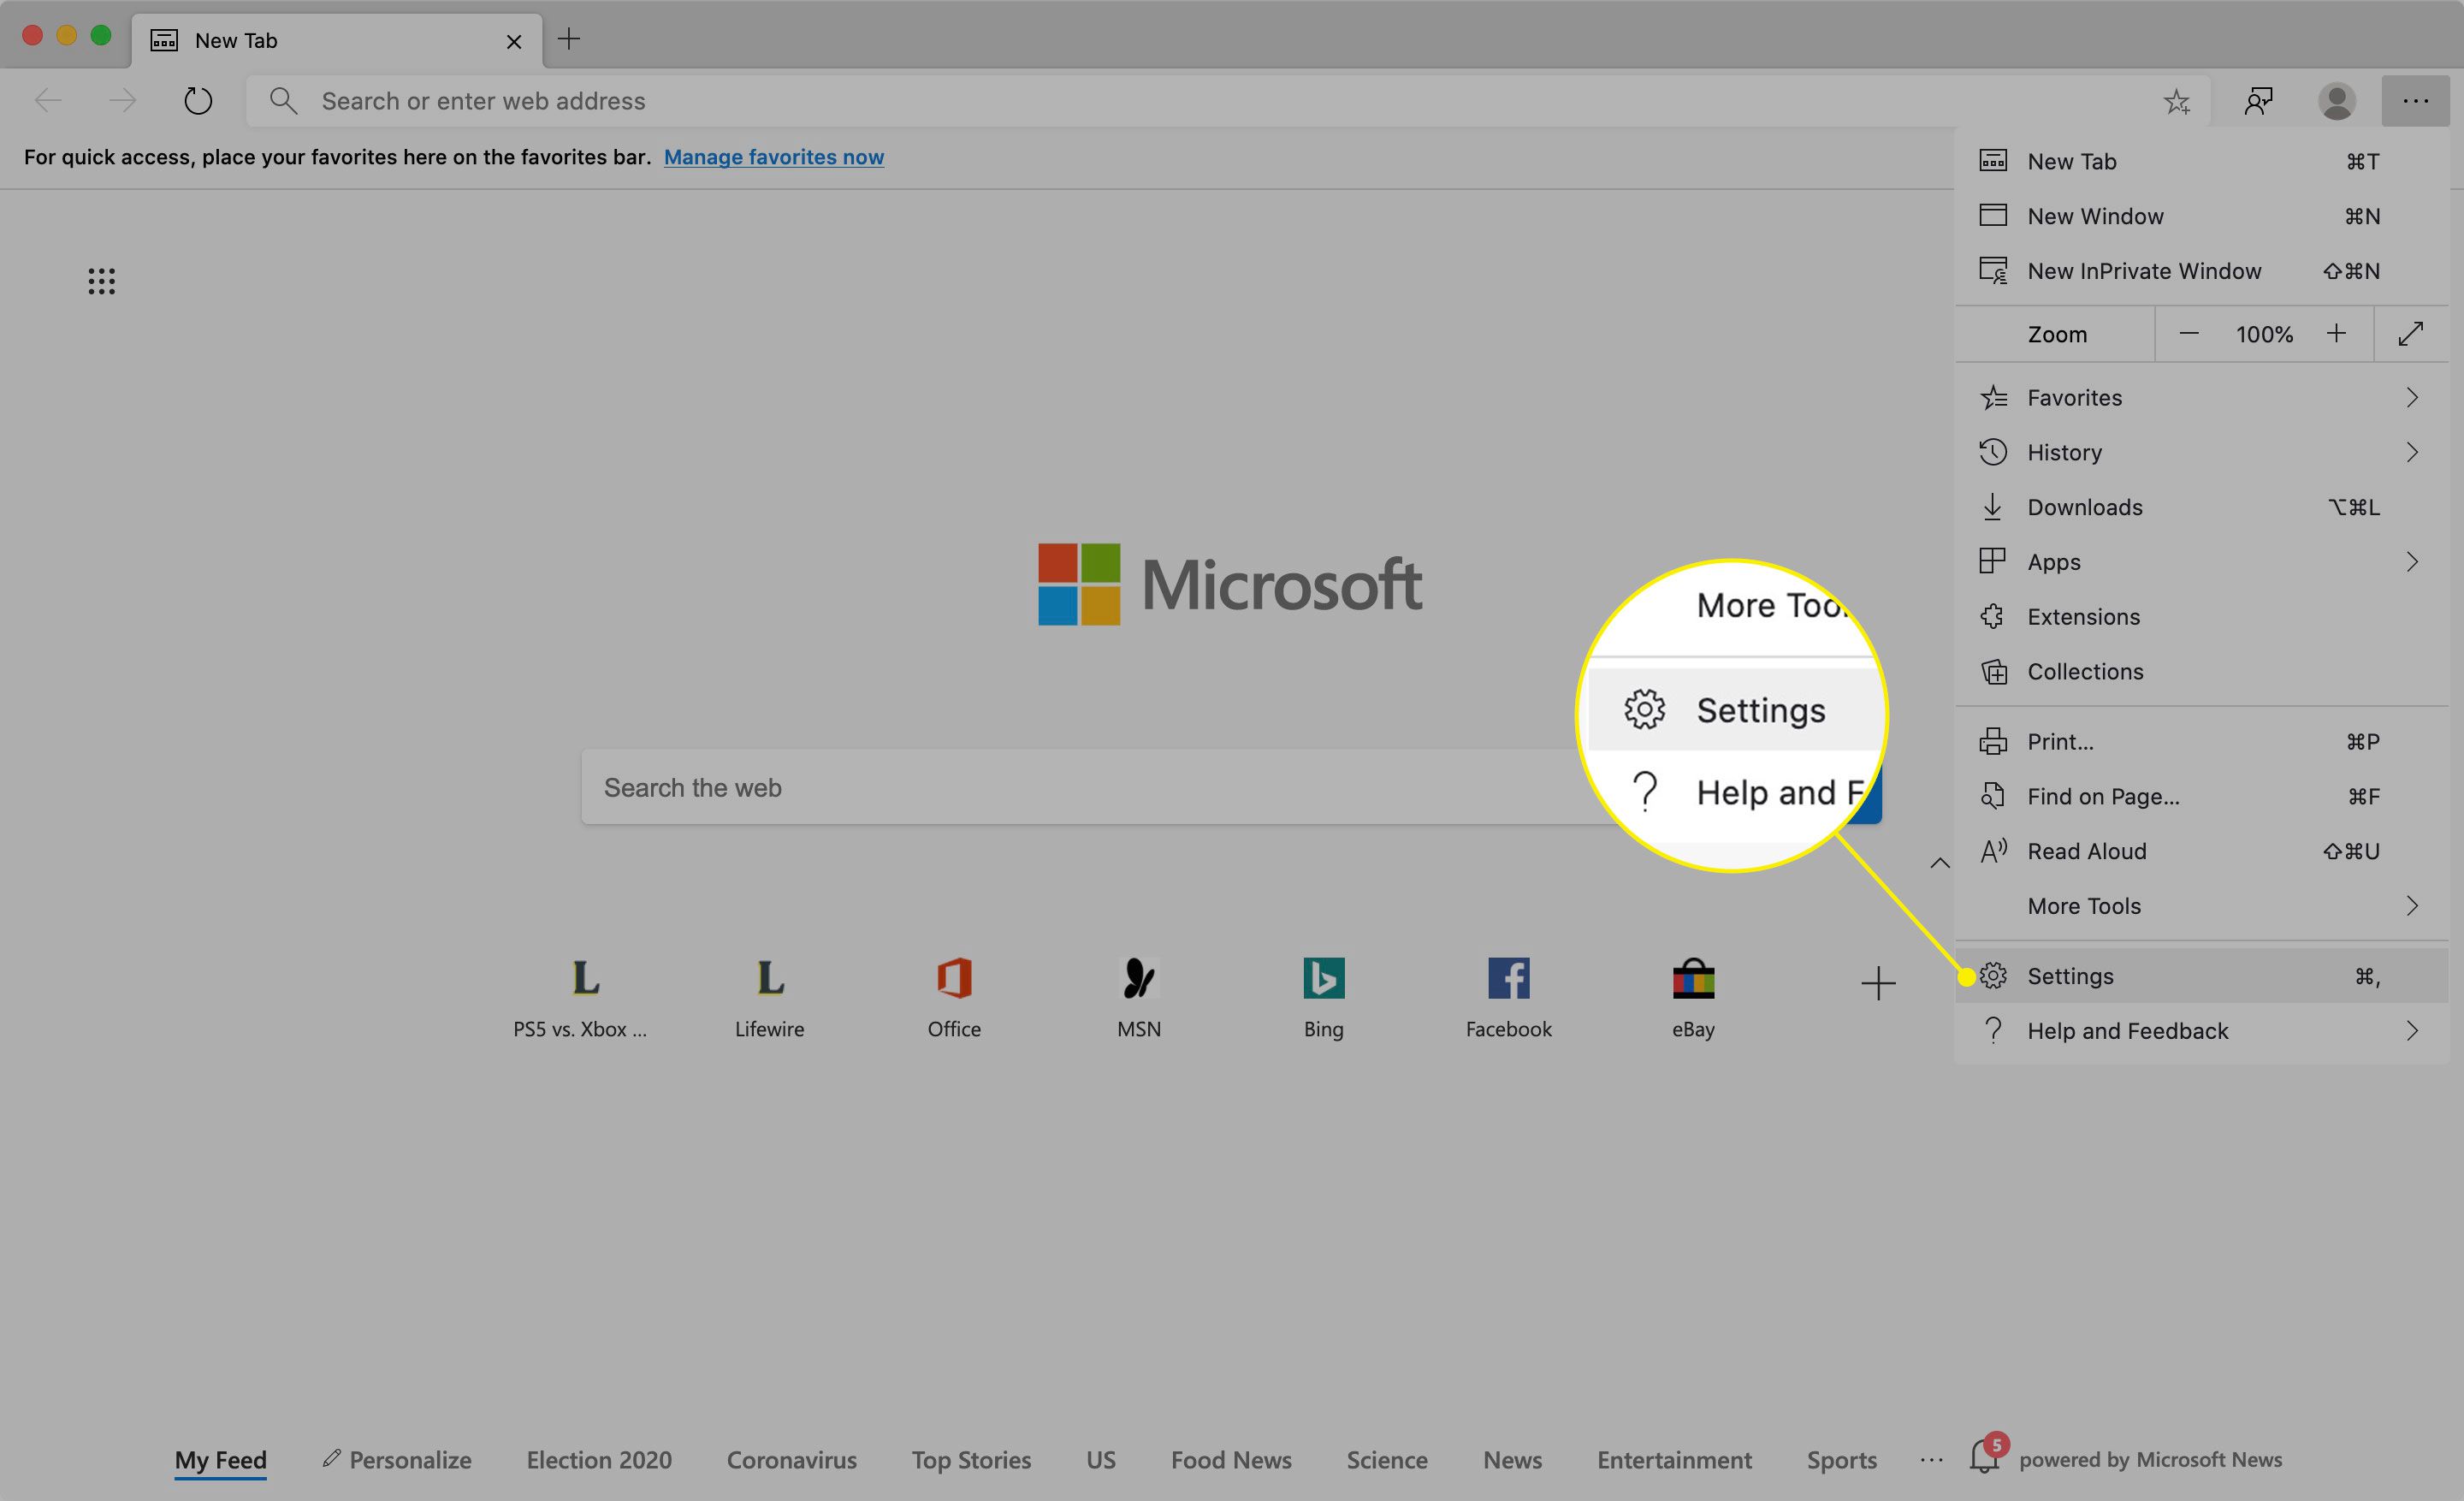
Task: Open the feedback icon in toolbar
Action: (2259, 101)
